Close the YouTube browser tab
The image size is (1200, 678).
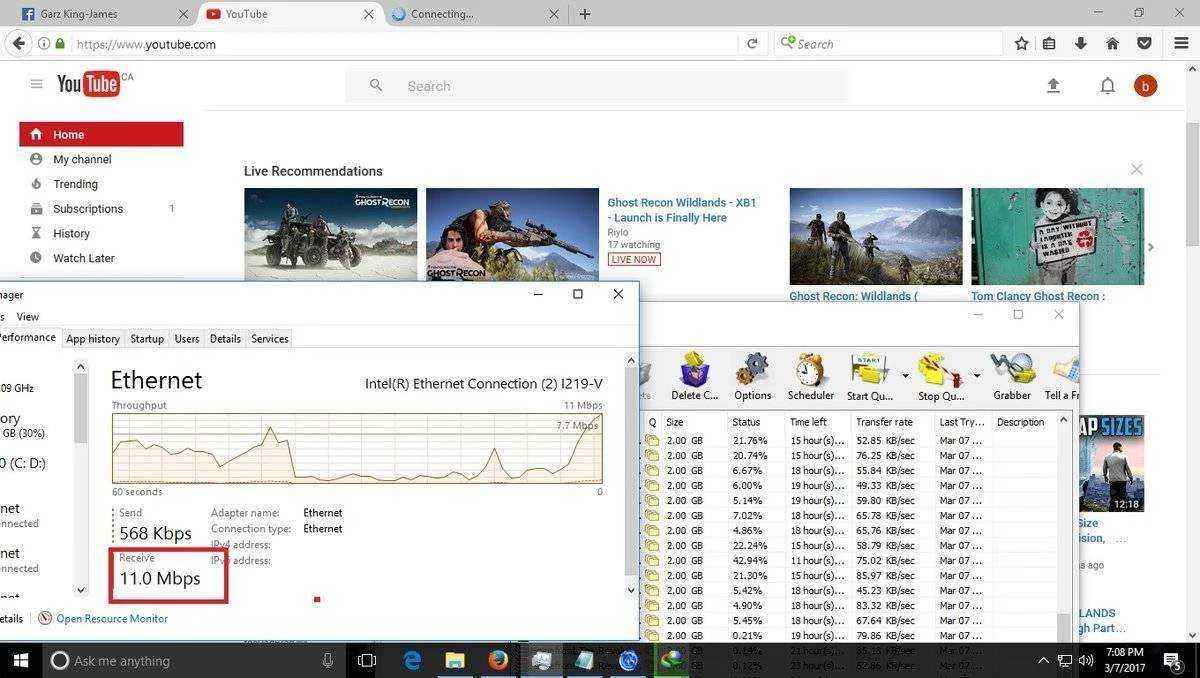[369, 14]
